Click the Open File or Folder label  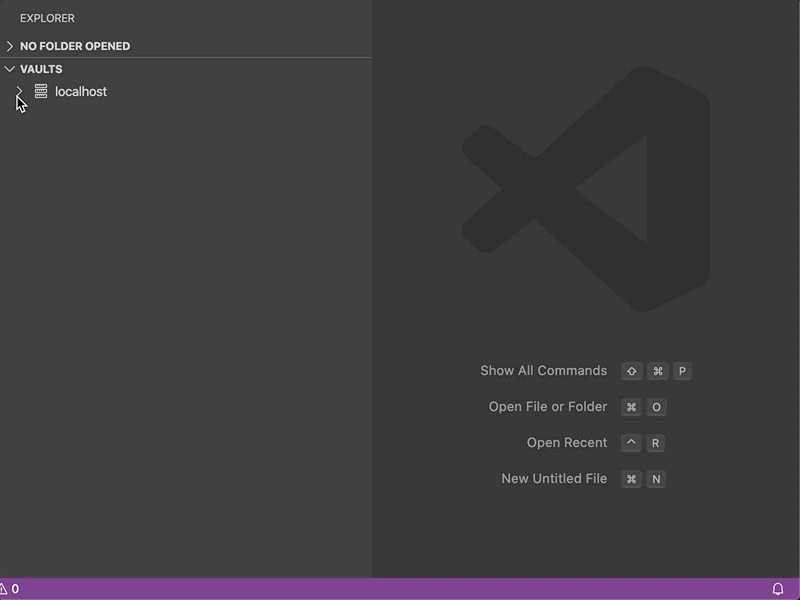tap(547, 407)
